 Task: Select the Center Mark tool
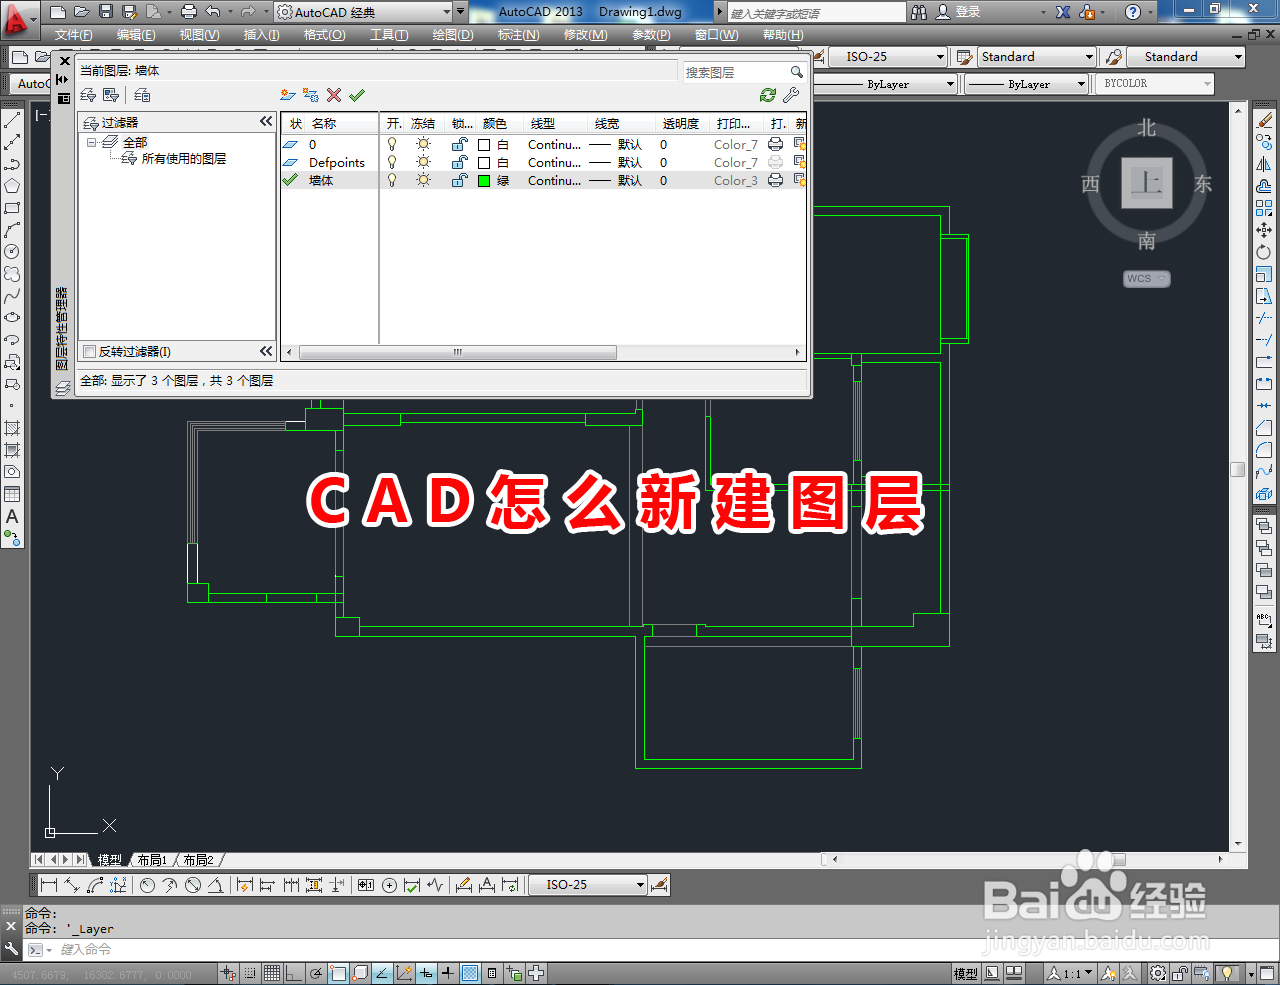(389, 885)
